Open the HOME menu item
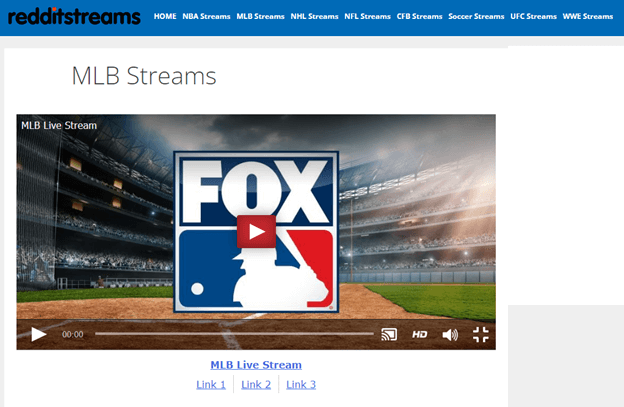The image size is (624, 407). click(x=165, y=16)
